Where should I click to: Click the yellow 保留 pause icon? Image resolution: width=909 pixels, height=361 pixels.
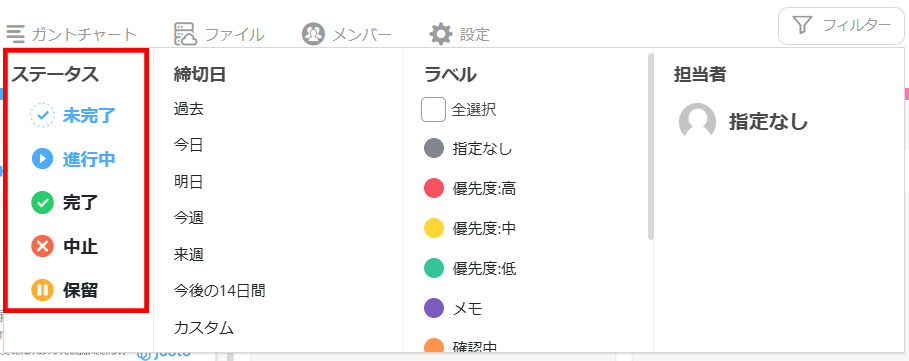pos(42,290)
